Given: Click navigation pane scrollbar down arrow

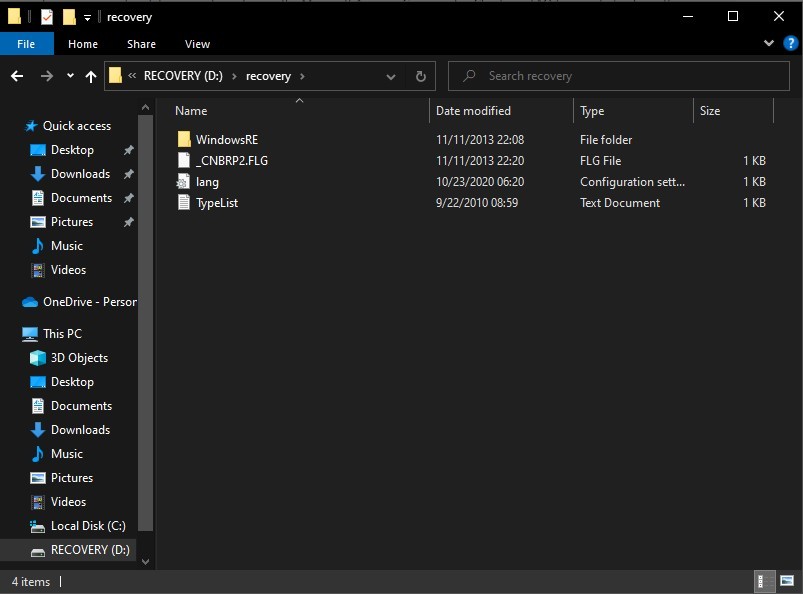Looking at the screenshot, I should [x=145, y=562].
